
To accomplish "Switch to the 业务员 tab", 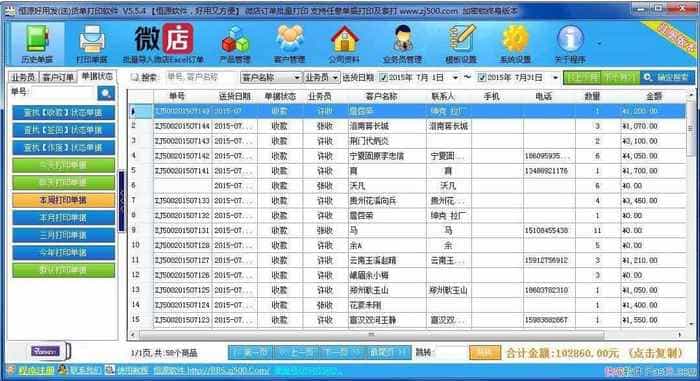I will 23,77.
